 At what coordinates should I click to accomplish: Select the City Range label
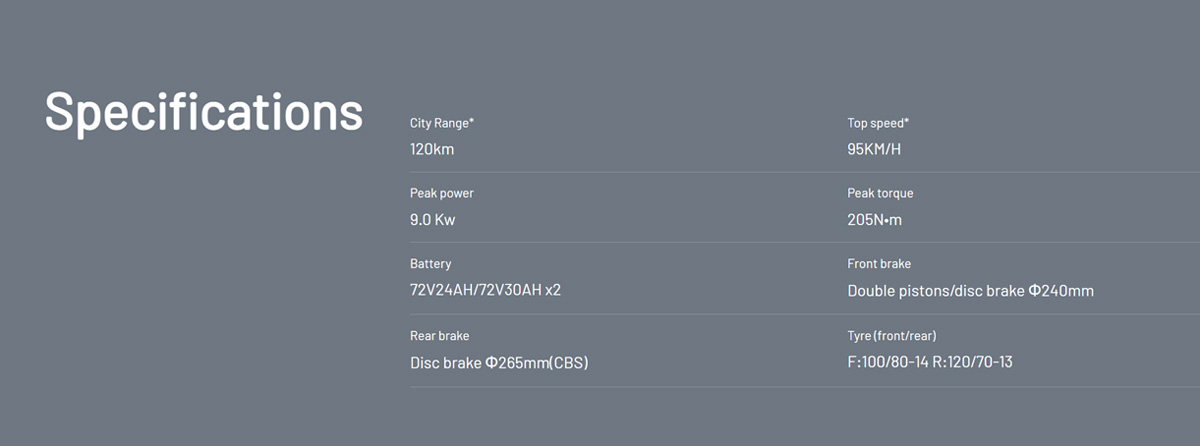[x=442, y=123]
